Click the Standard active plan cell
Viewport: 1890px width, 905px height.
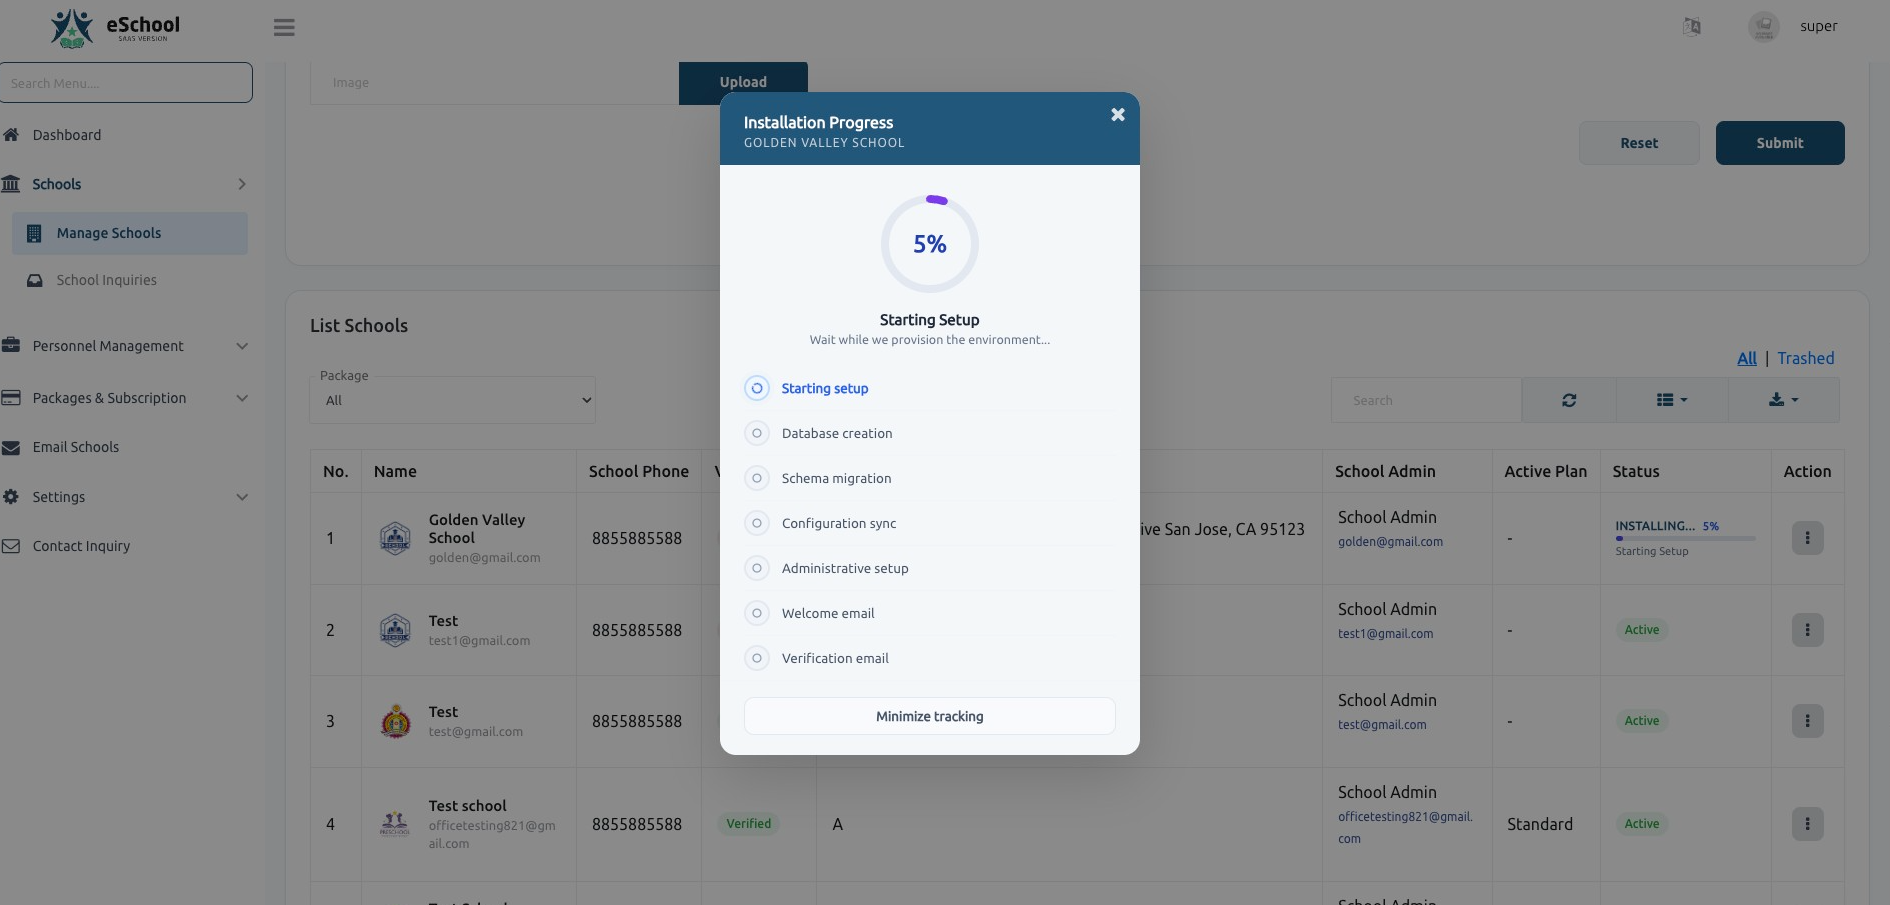[1540, 824]
